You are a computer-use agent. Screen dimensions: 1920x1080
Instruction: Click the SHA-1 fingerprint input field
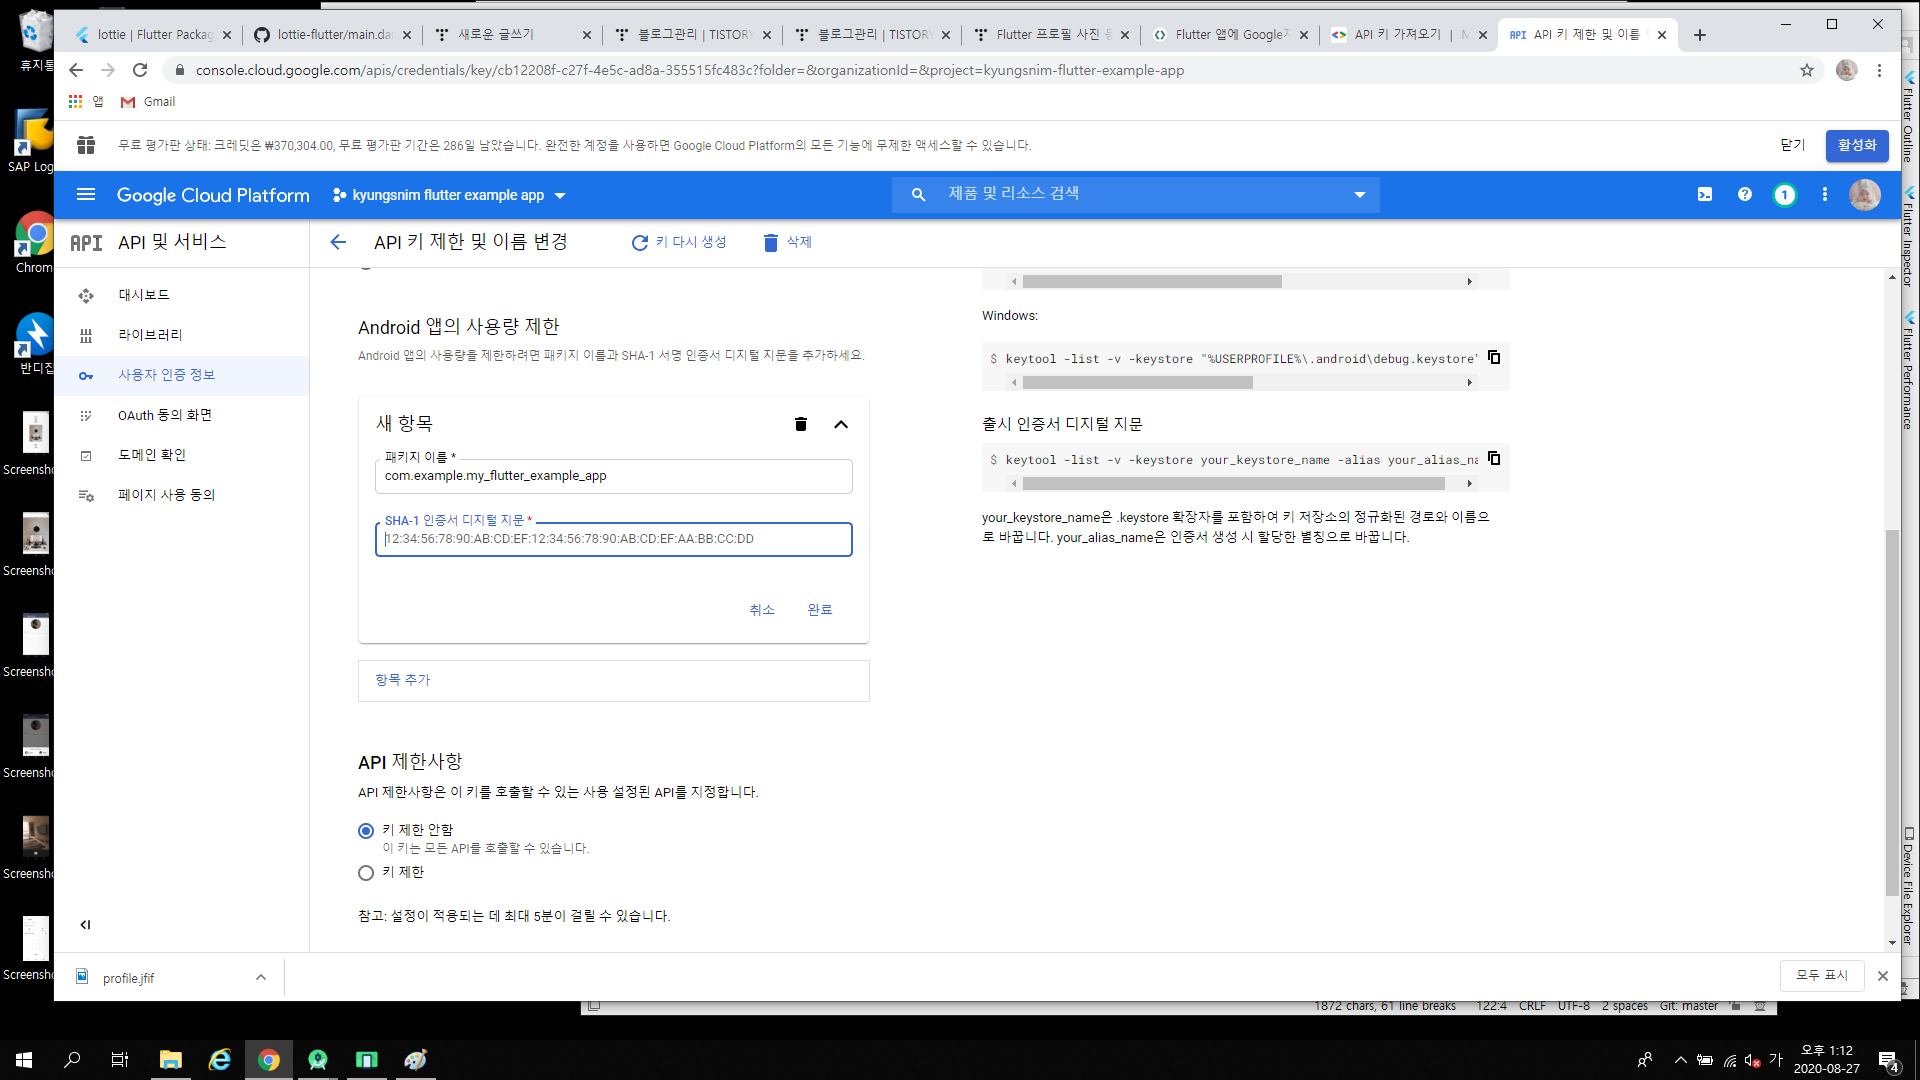click(x=614, y=539)
